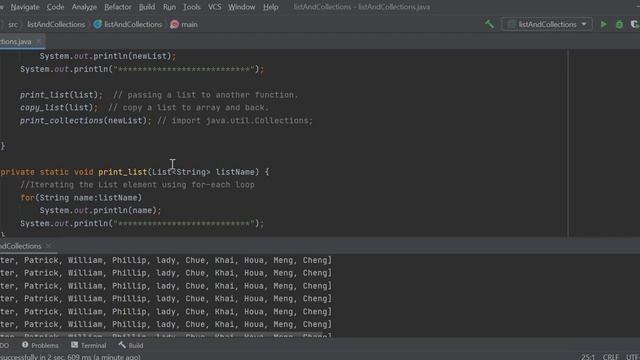This screenshot has width=640, height=360.
Task: Click the first listAndCollections package breadcrumb
Action: click(x=56, y=24)
